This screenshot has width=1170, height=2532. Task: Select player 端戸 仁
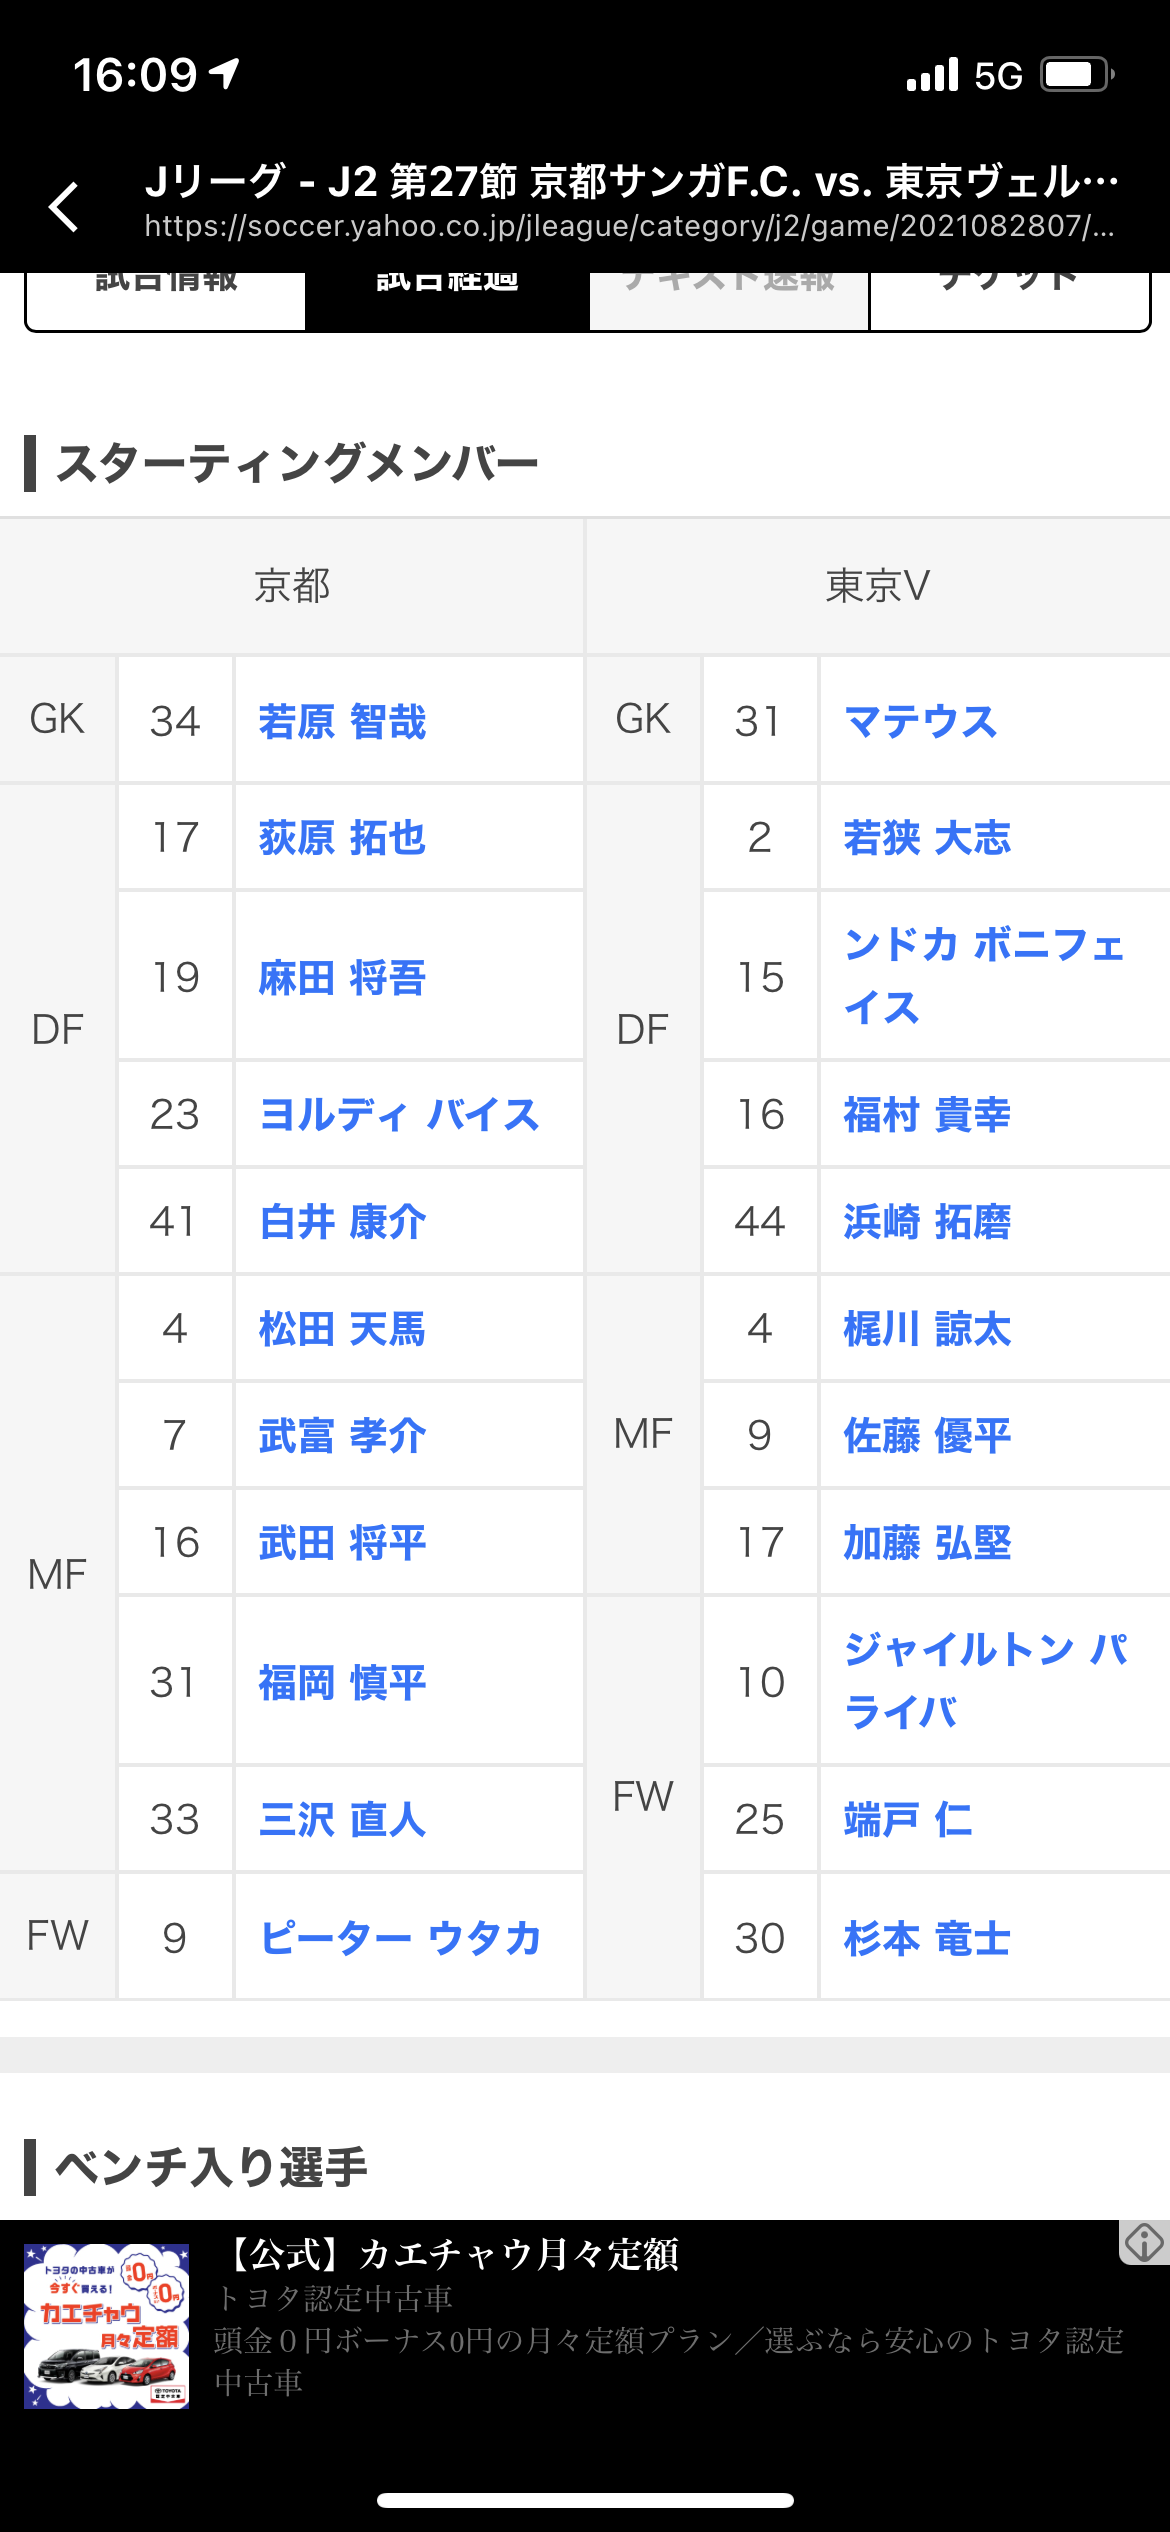click(x=907, y=1819)
